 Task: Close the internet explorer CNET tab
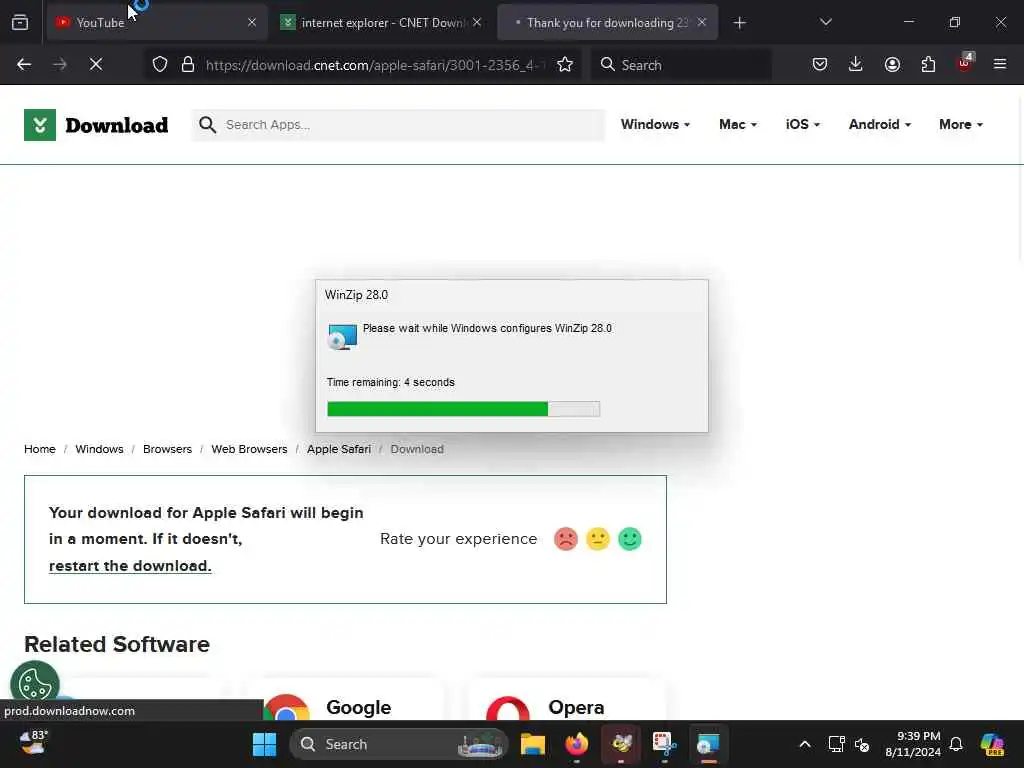[x=477, y=23]
